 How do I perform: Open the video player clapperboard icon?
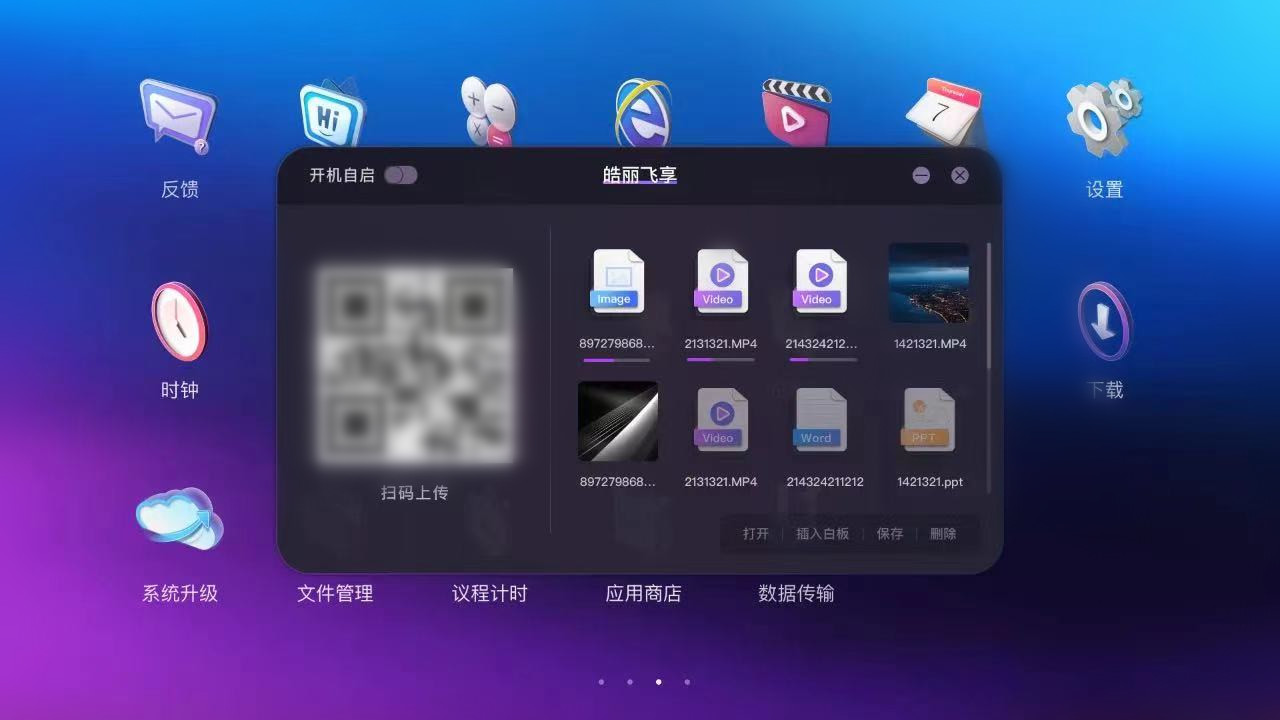point(796,112)
